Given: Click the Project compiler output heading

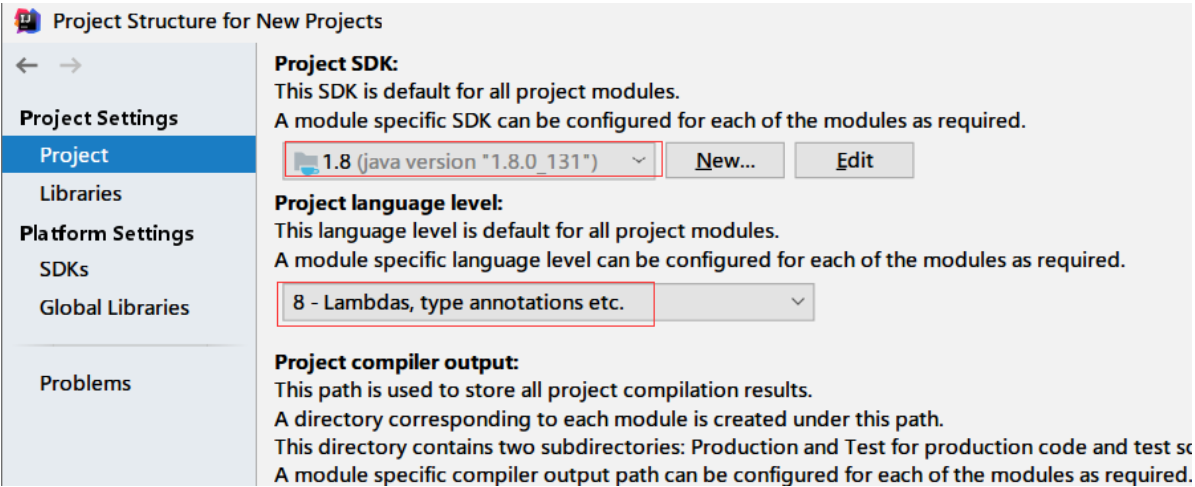Looking at the screenshot, I should (x=397, y=361).
